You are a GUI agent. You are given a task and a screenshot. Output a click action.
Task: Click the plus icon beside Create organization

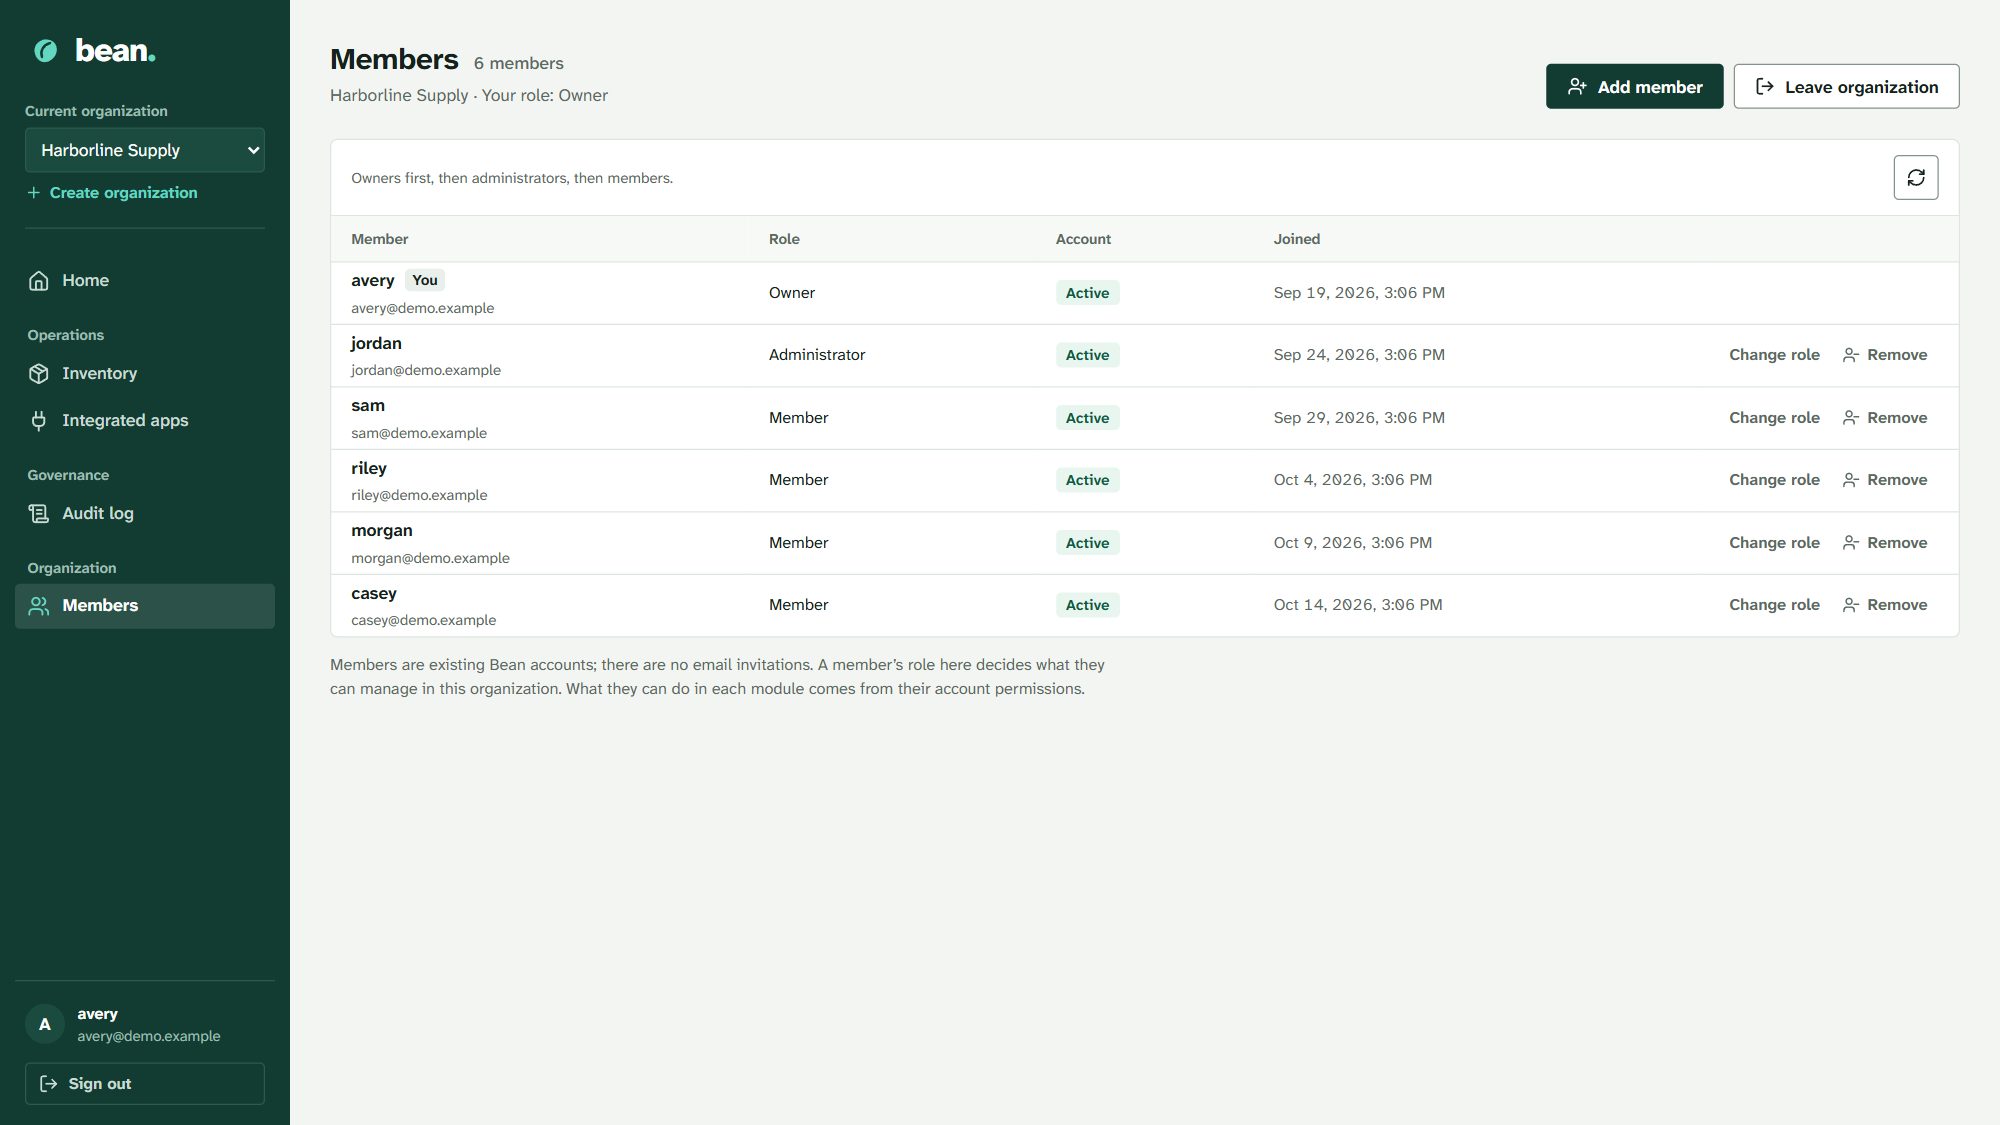click(x=34, y=193)
